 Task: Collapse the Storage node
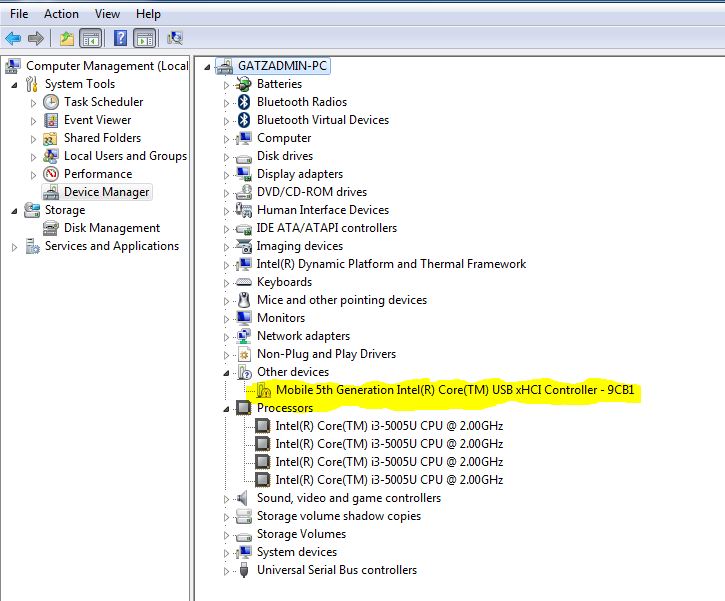[x=14, y=212]
